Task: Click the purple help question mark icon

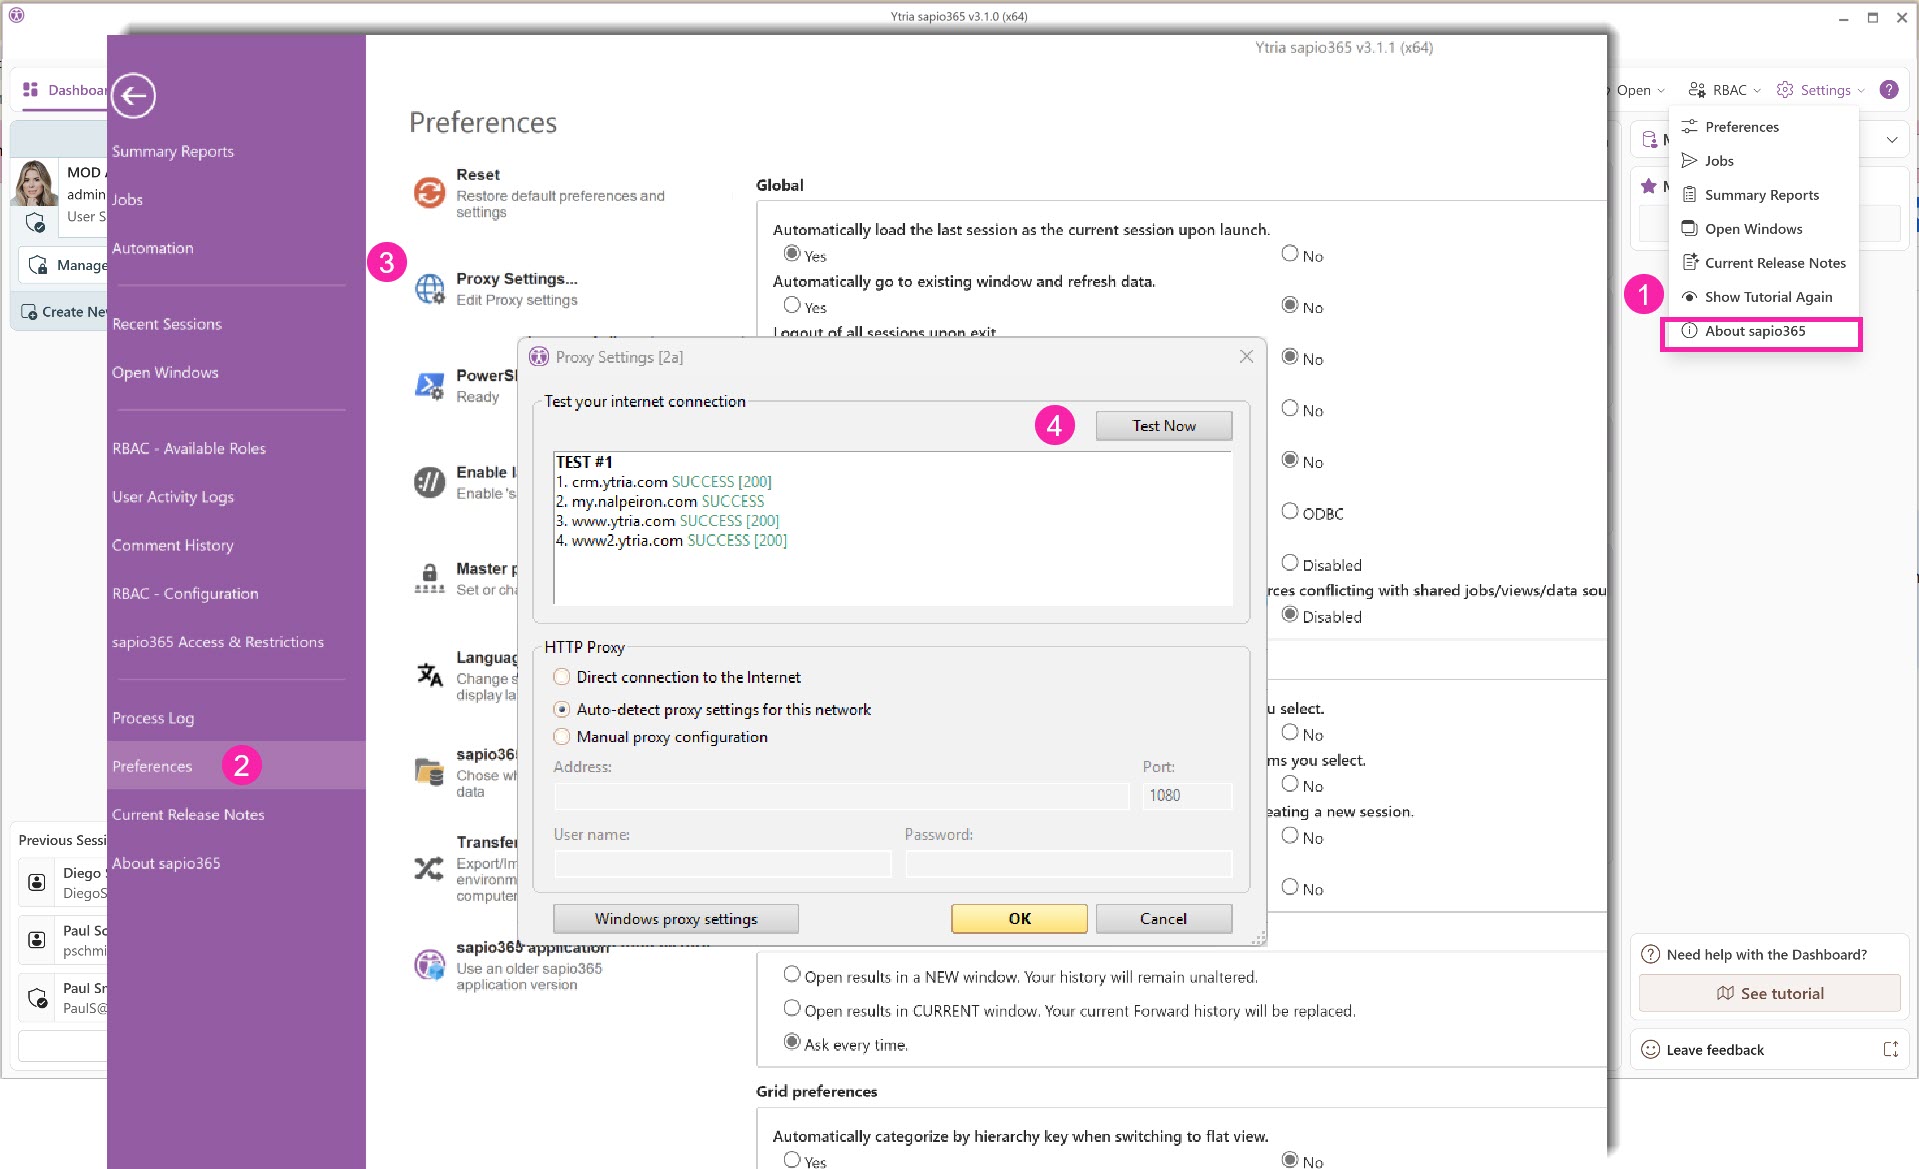Action: [x=1888, y=90]
